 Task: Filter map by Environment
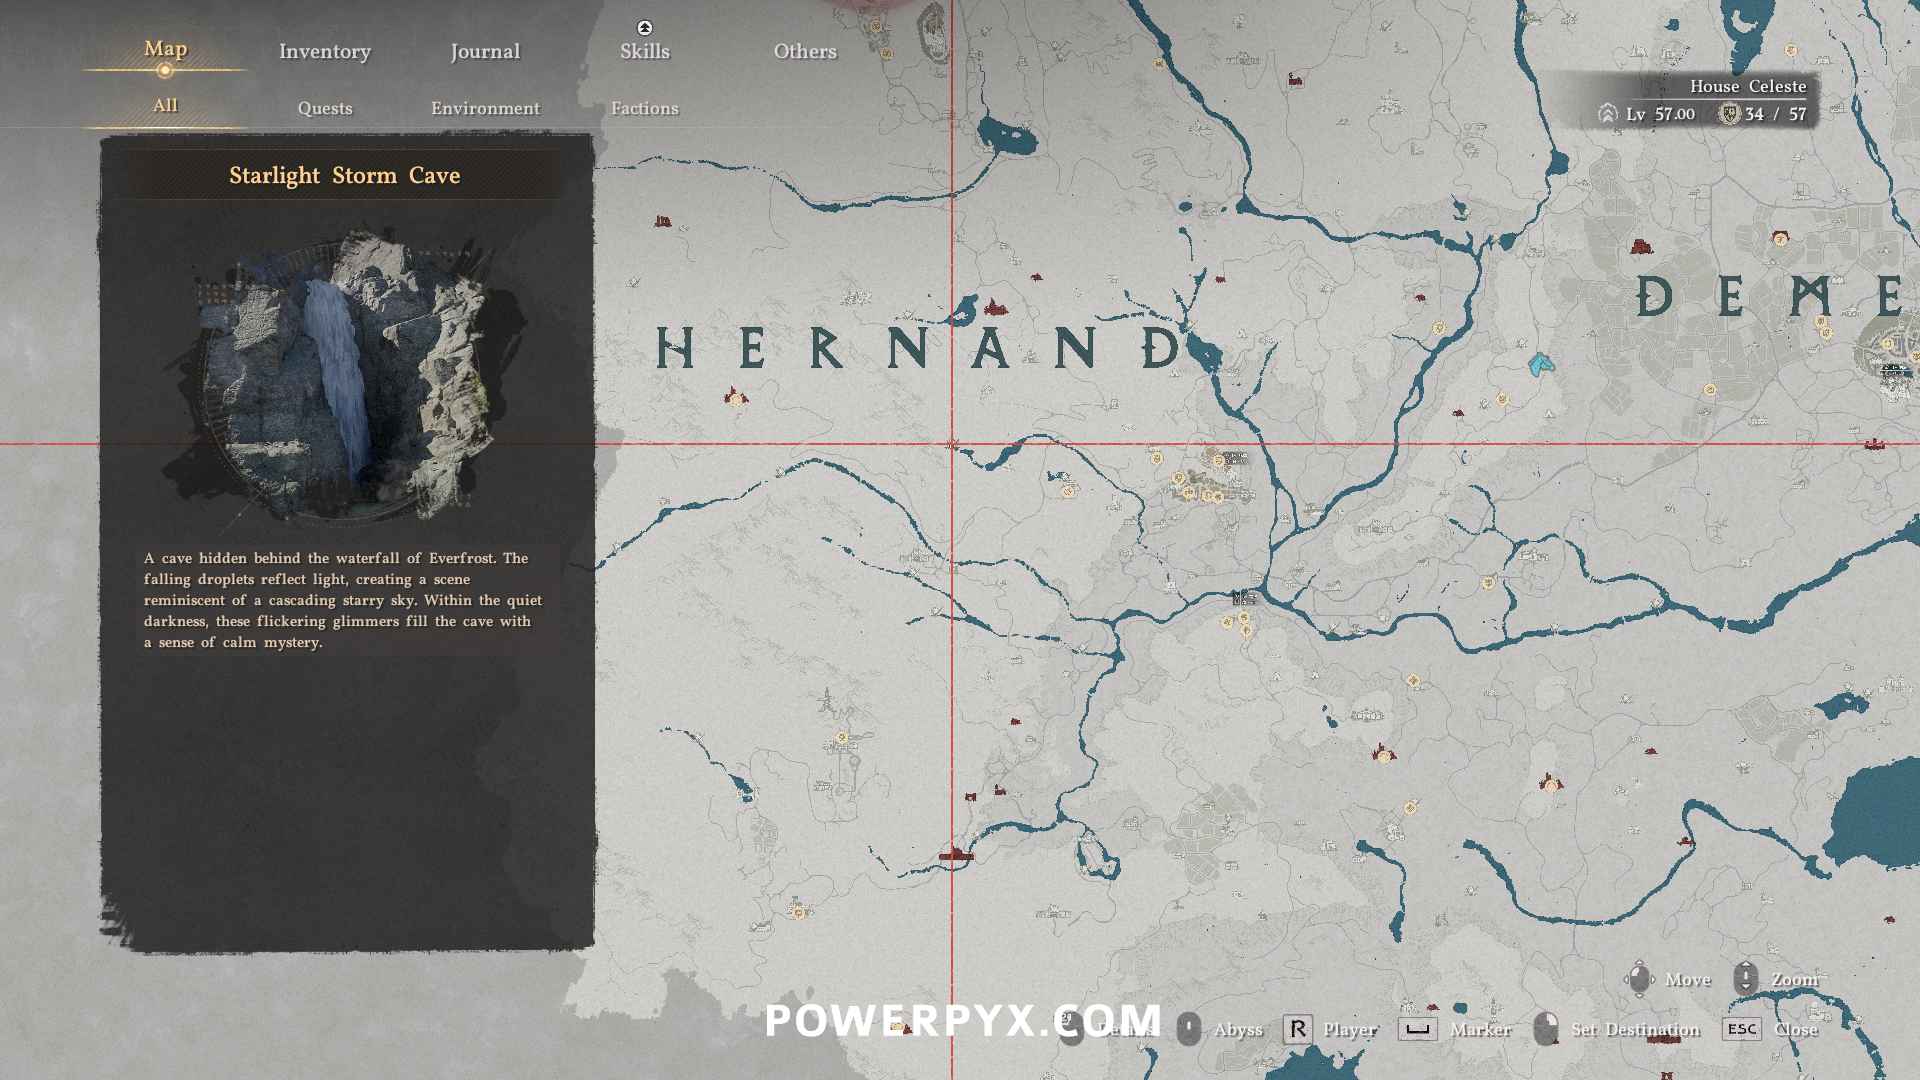tap(485, 108)
